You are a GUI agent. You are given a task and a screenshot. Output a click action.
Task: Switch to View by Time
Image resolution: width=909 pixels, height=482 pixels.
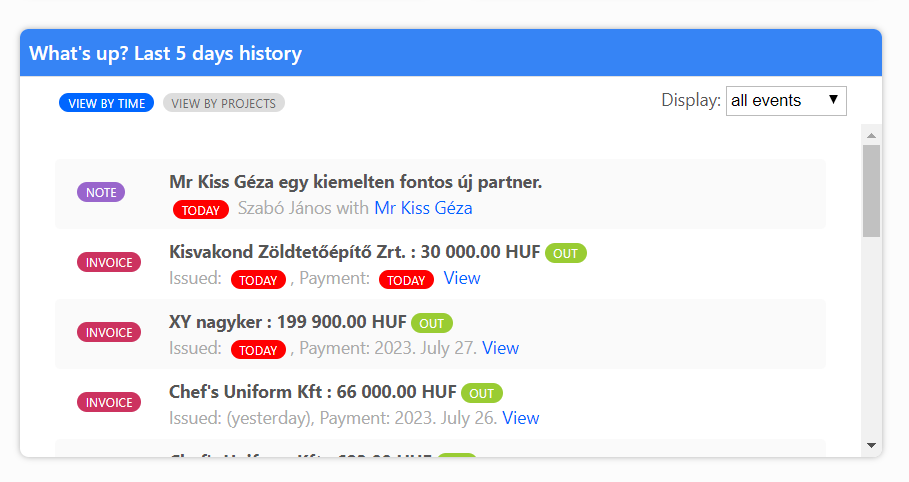point(106,103)
